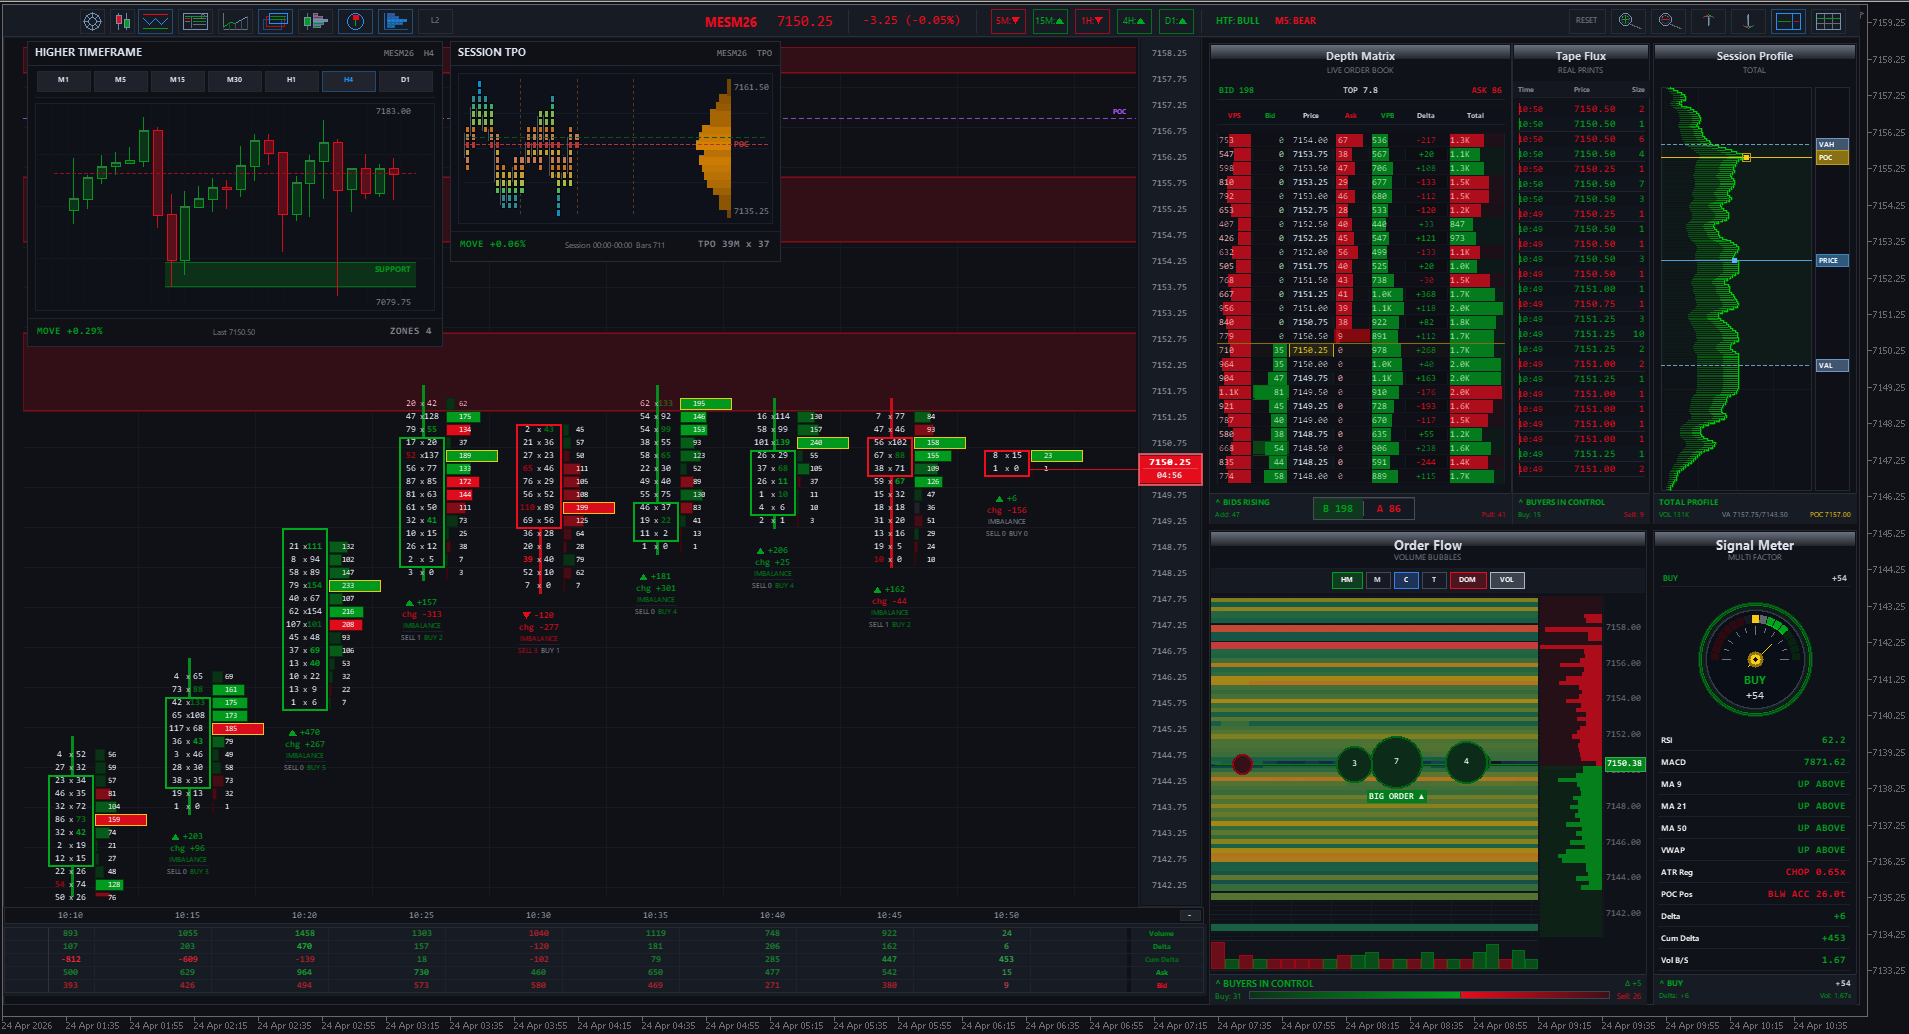Click the RSI 62.2 row in Signal Meter
Image resolution: width=1909 pixels, height=1034 pixels.
1754,740
